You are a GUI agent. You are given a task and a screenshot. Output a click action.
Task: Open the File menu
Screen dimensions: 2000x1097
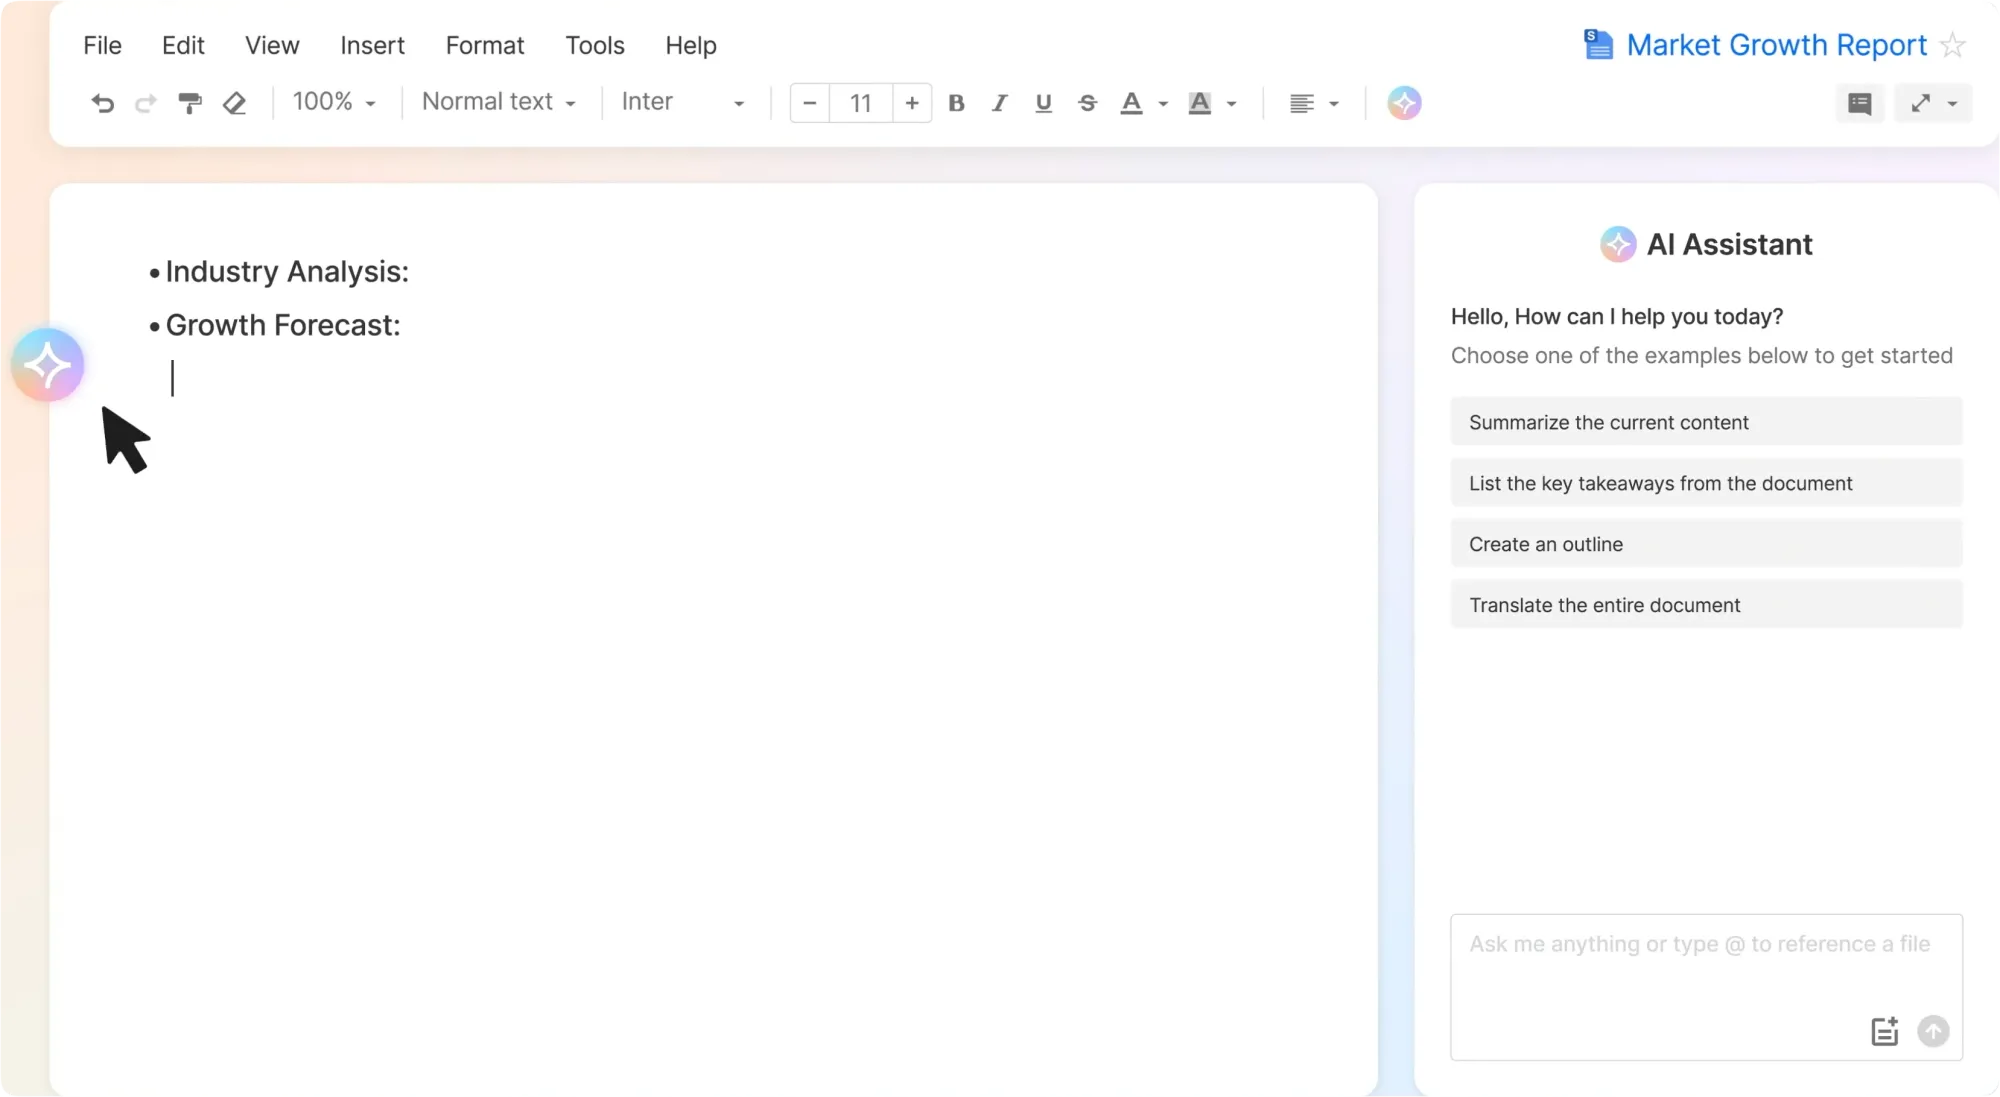(102, 45)
